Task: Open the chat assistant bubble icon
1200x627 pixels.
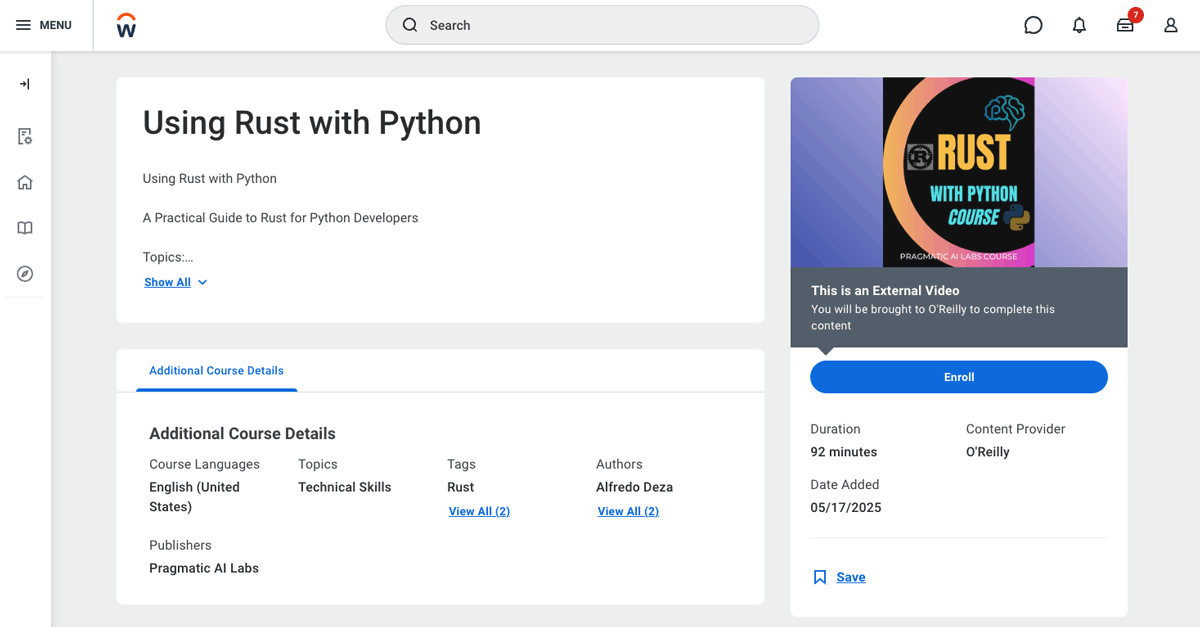Action: click(1033, 25)
